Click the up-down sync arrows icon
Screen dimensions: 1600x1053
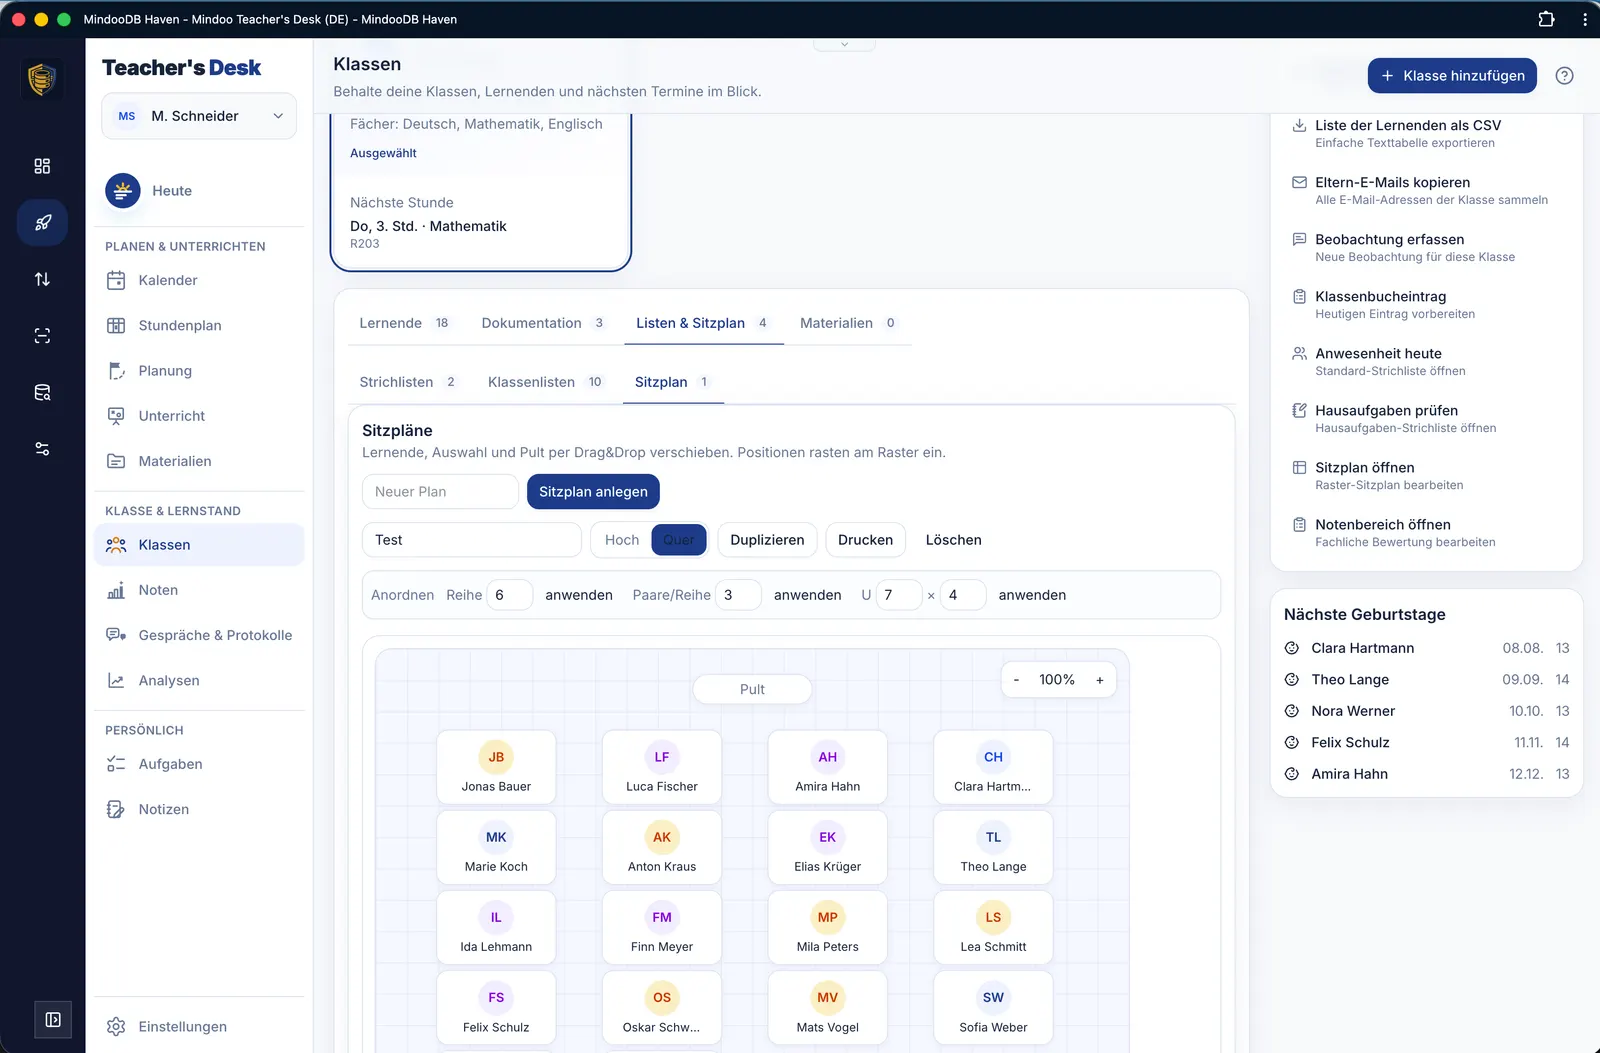(42, 279)
